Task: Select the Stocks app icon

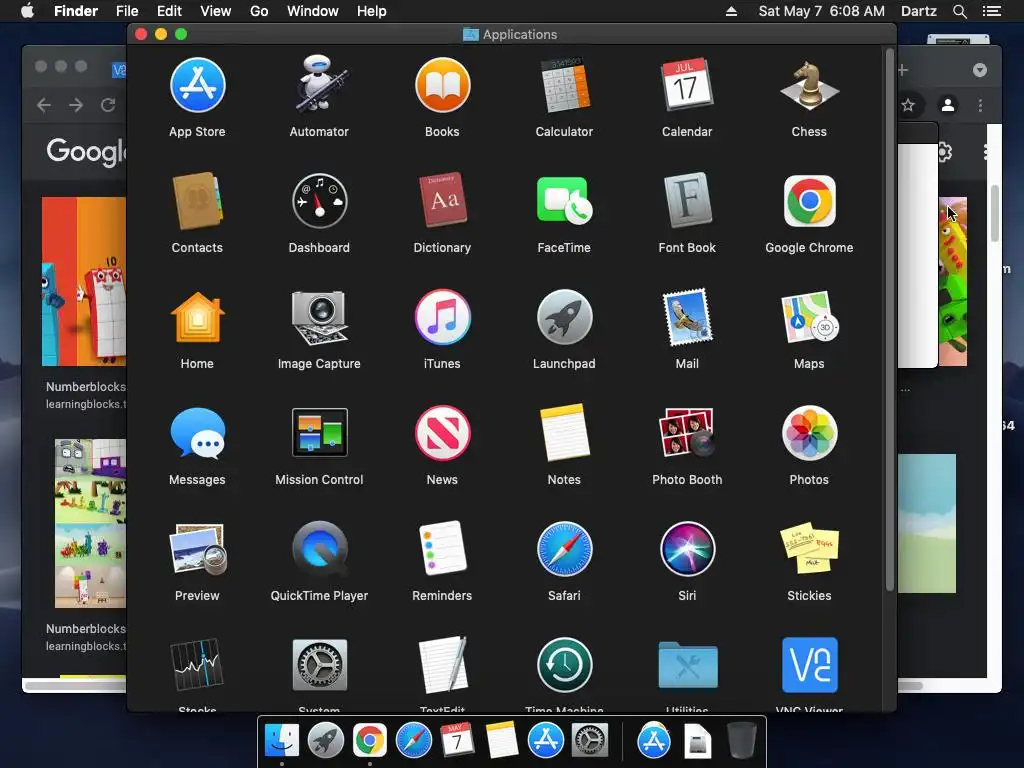Action: (x=197, y=665)
